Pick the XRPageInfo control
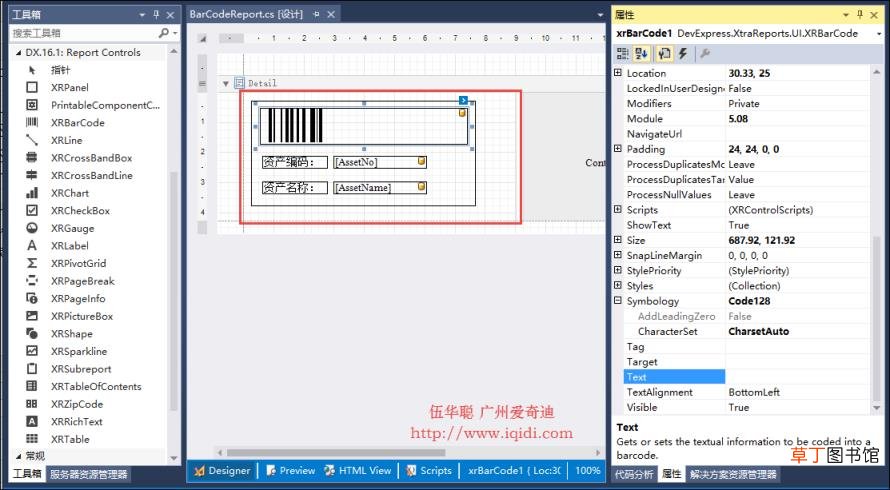The height and width of the screenshot is (490, 890). click(78, 299)
